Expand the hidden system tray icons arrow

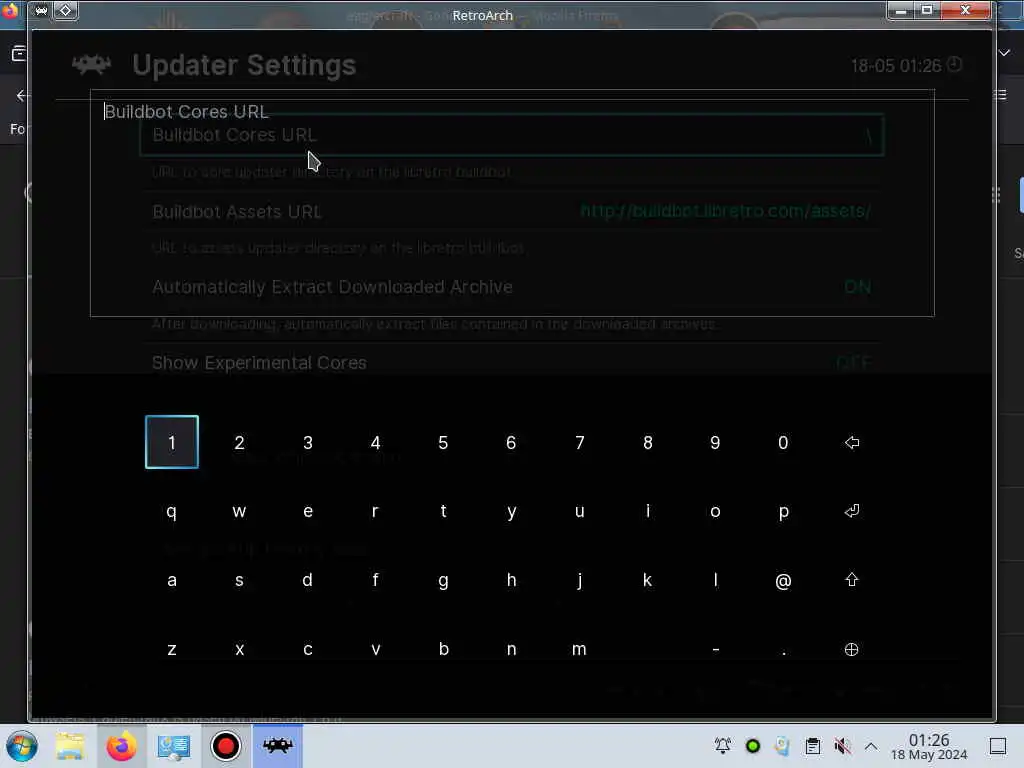[x=871, y=746]
